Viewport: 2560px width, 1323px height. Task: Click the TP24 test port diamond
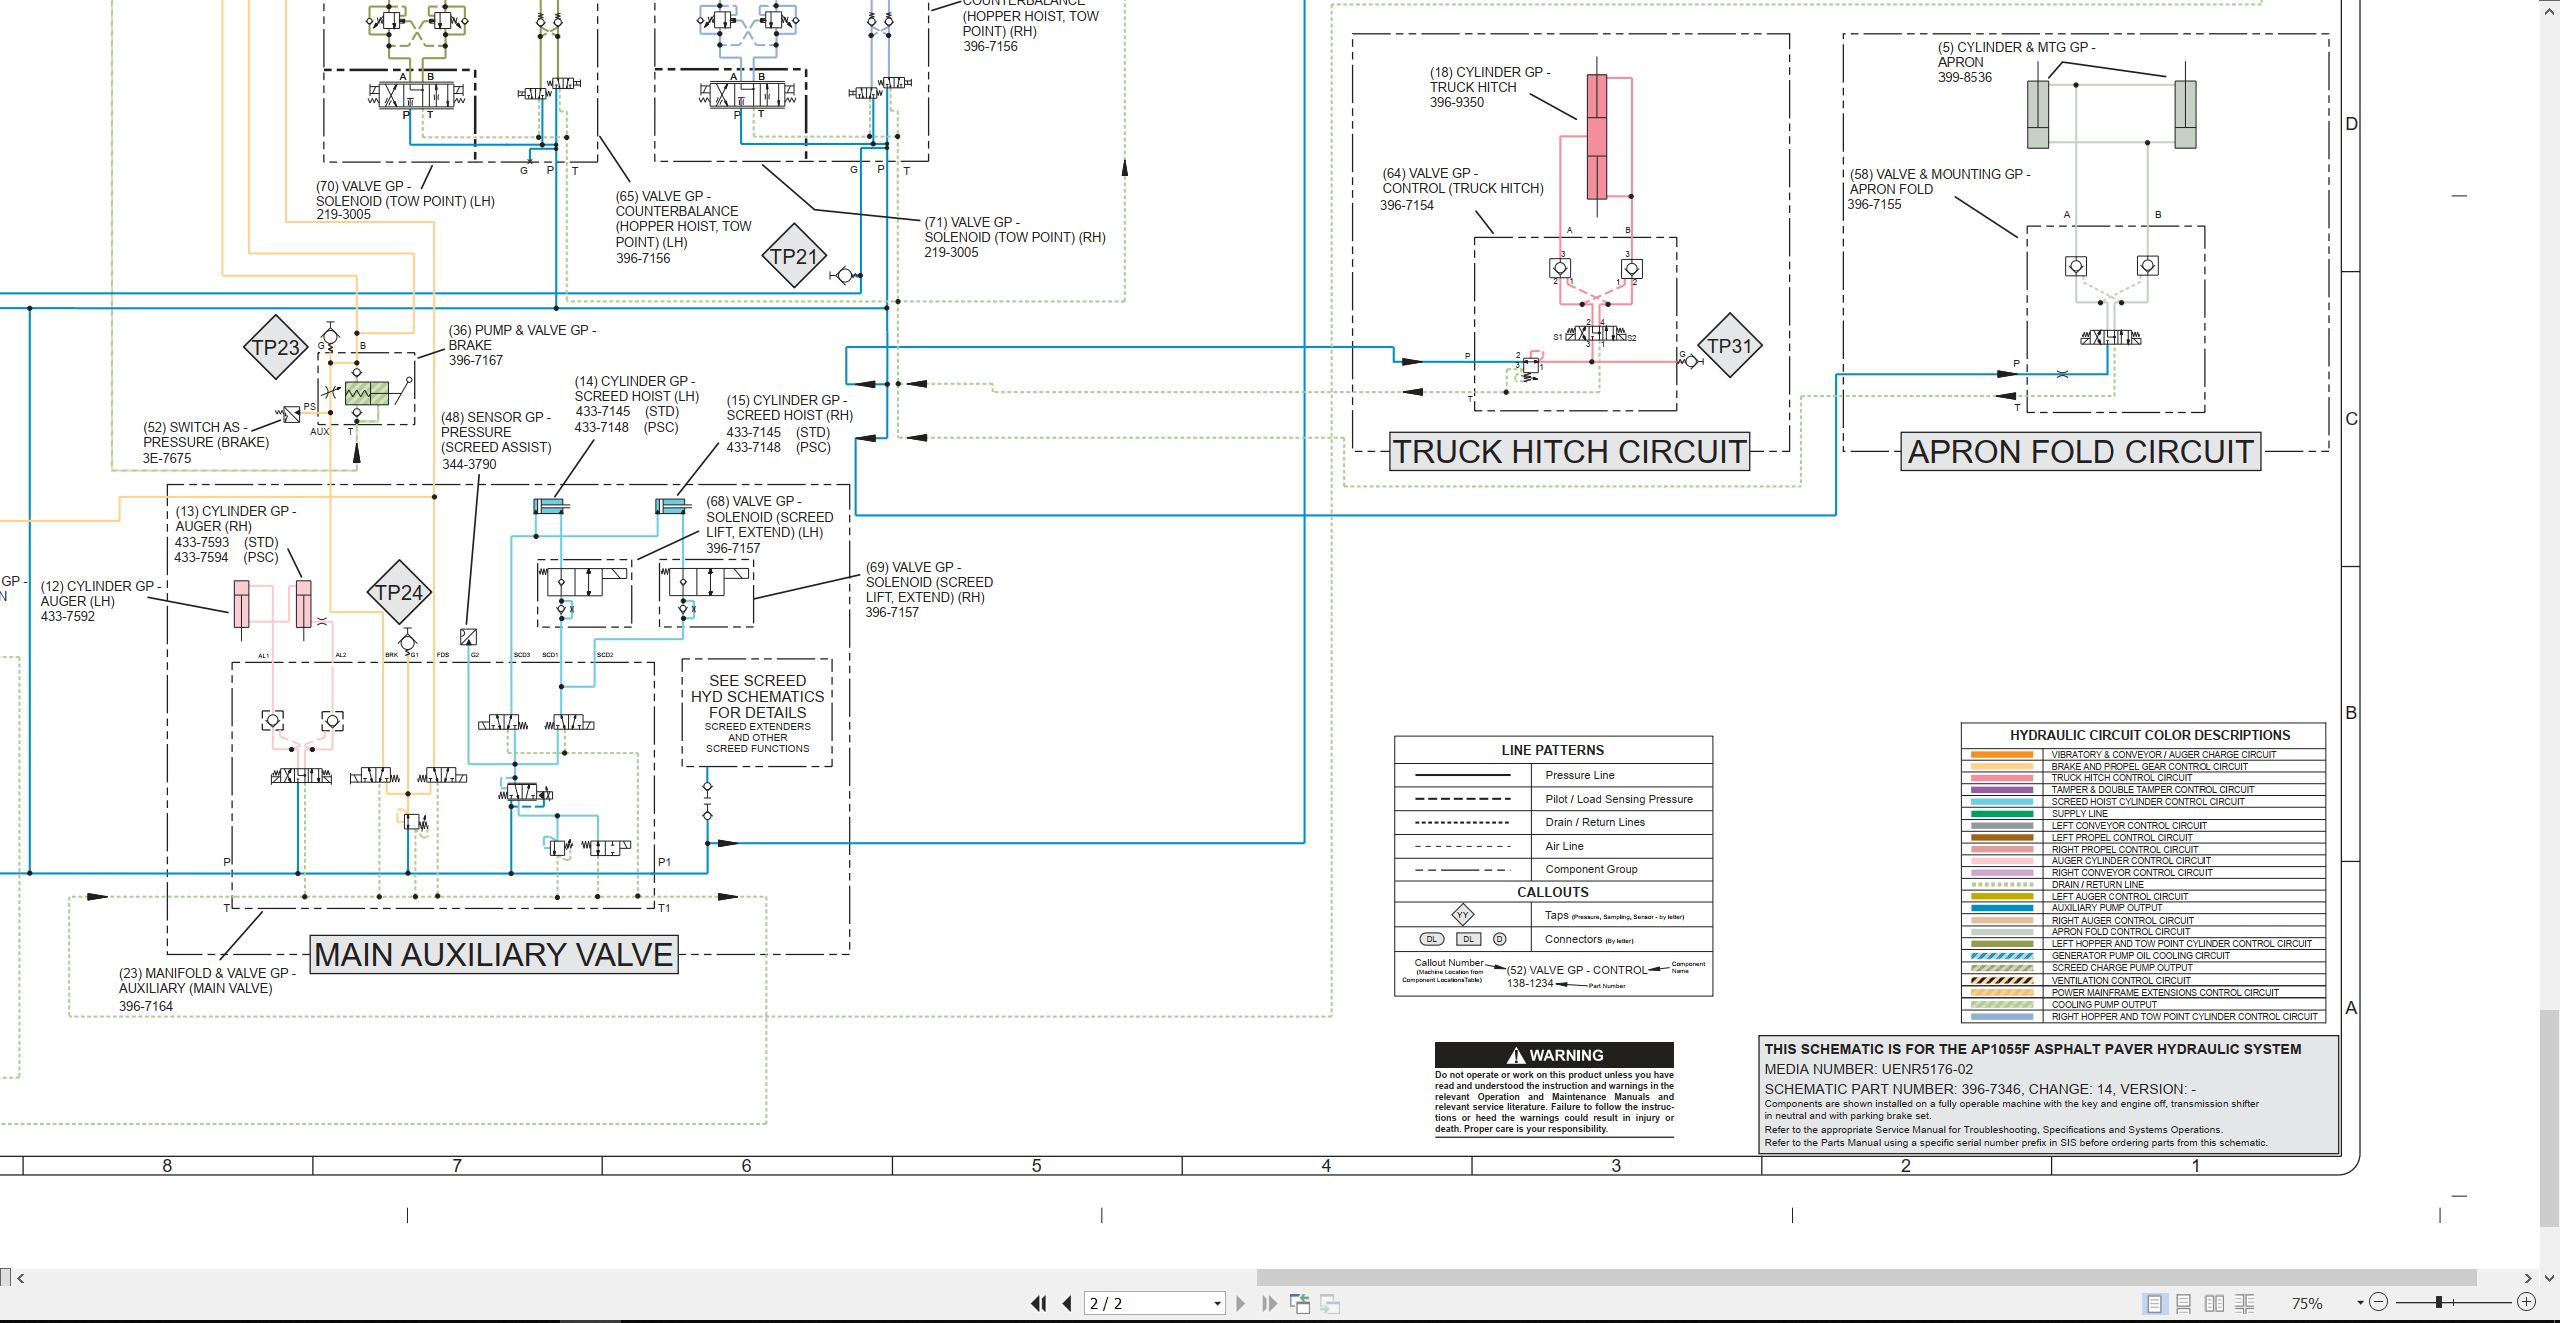pos(399,592)
